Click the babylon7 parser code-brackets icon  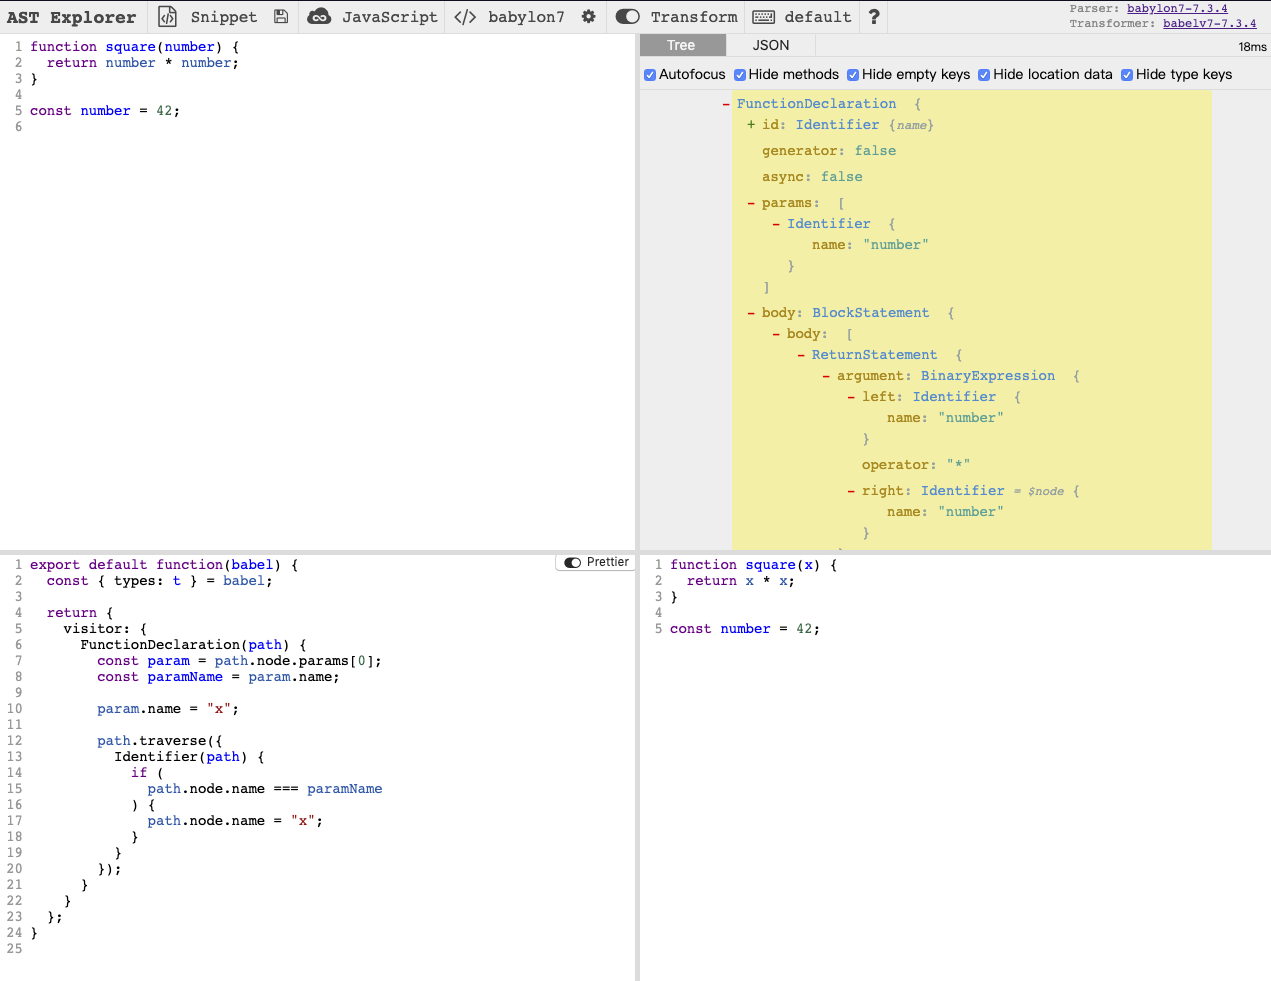tap(465, 17)
